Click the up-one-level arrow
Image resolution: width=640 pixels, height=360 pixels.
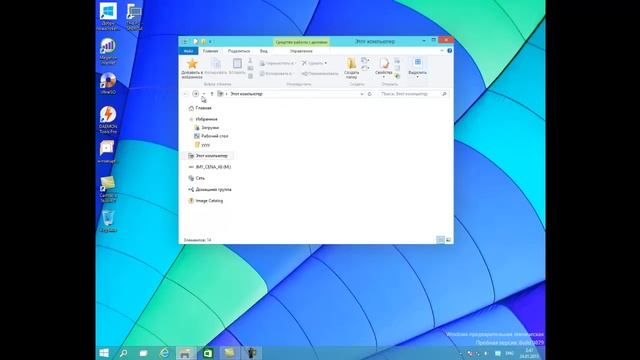(211, 94)
